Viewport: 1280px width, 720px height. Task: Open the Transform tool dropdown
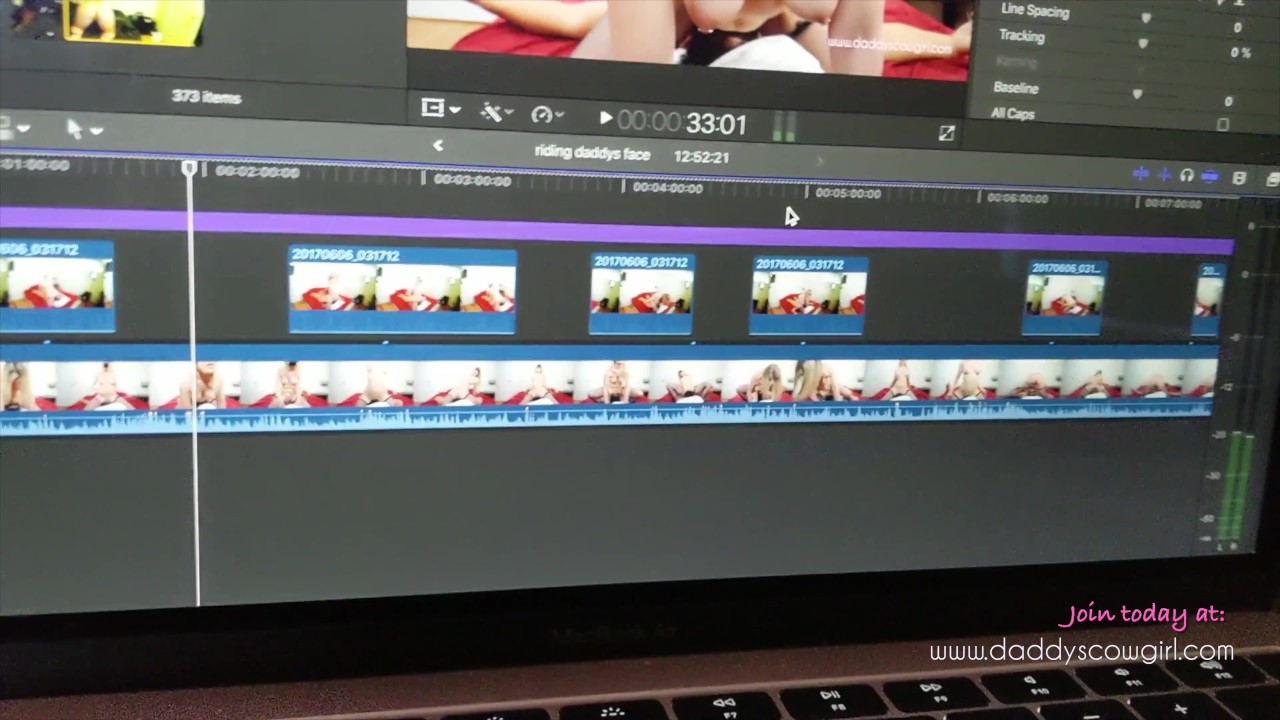[x=439, y=109]
